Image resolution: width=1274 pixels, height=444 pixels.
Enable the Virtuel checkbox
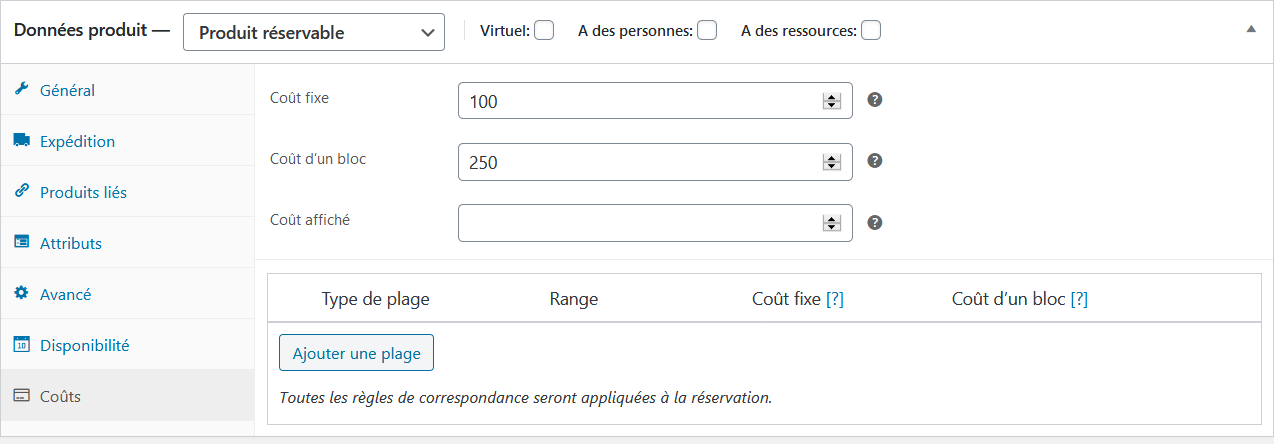[544, 31]
